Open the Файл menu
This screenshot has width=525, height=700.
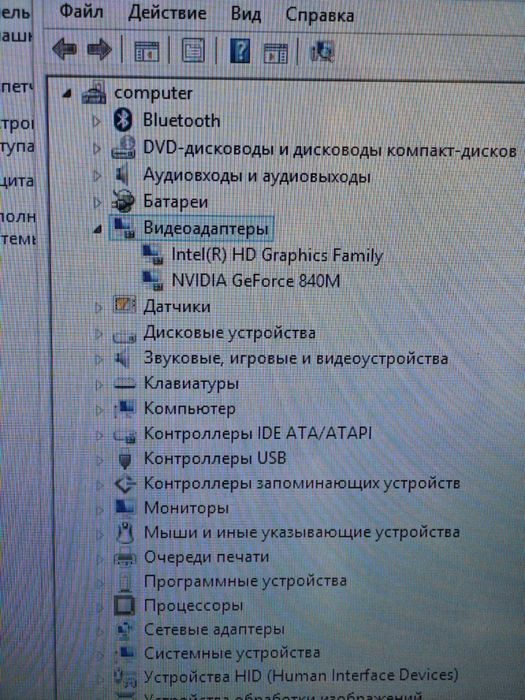[81, 11]
